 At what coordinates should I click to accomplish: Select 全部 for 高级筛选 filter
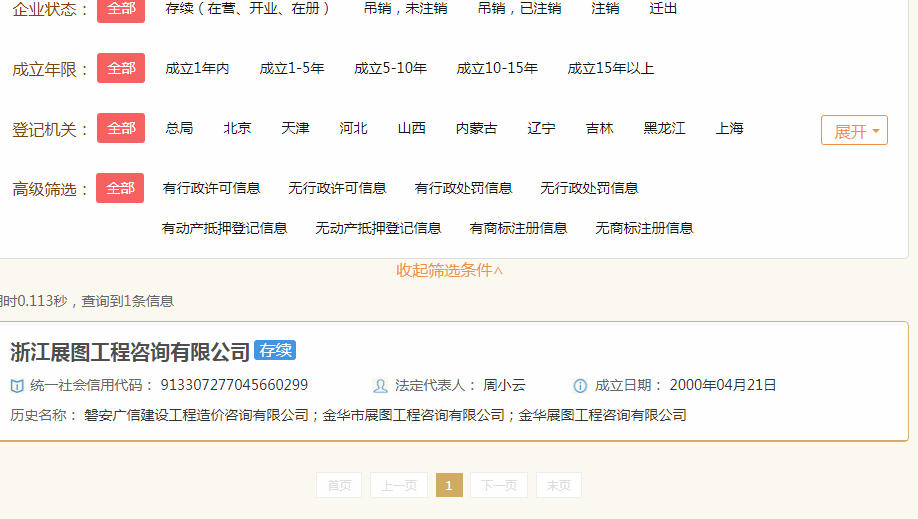(120, 188)
